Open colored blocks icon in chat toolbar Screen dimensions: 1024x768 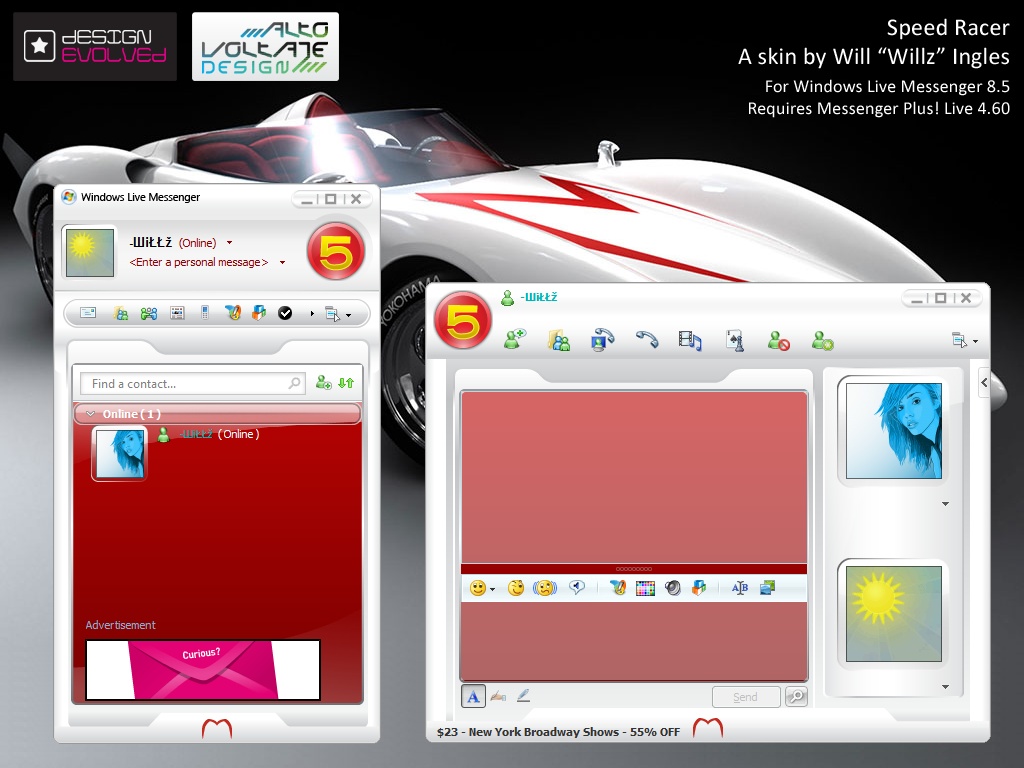(x=699, y=588)
